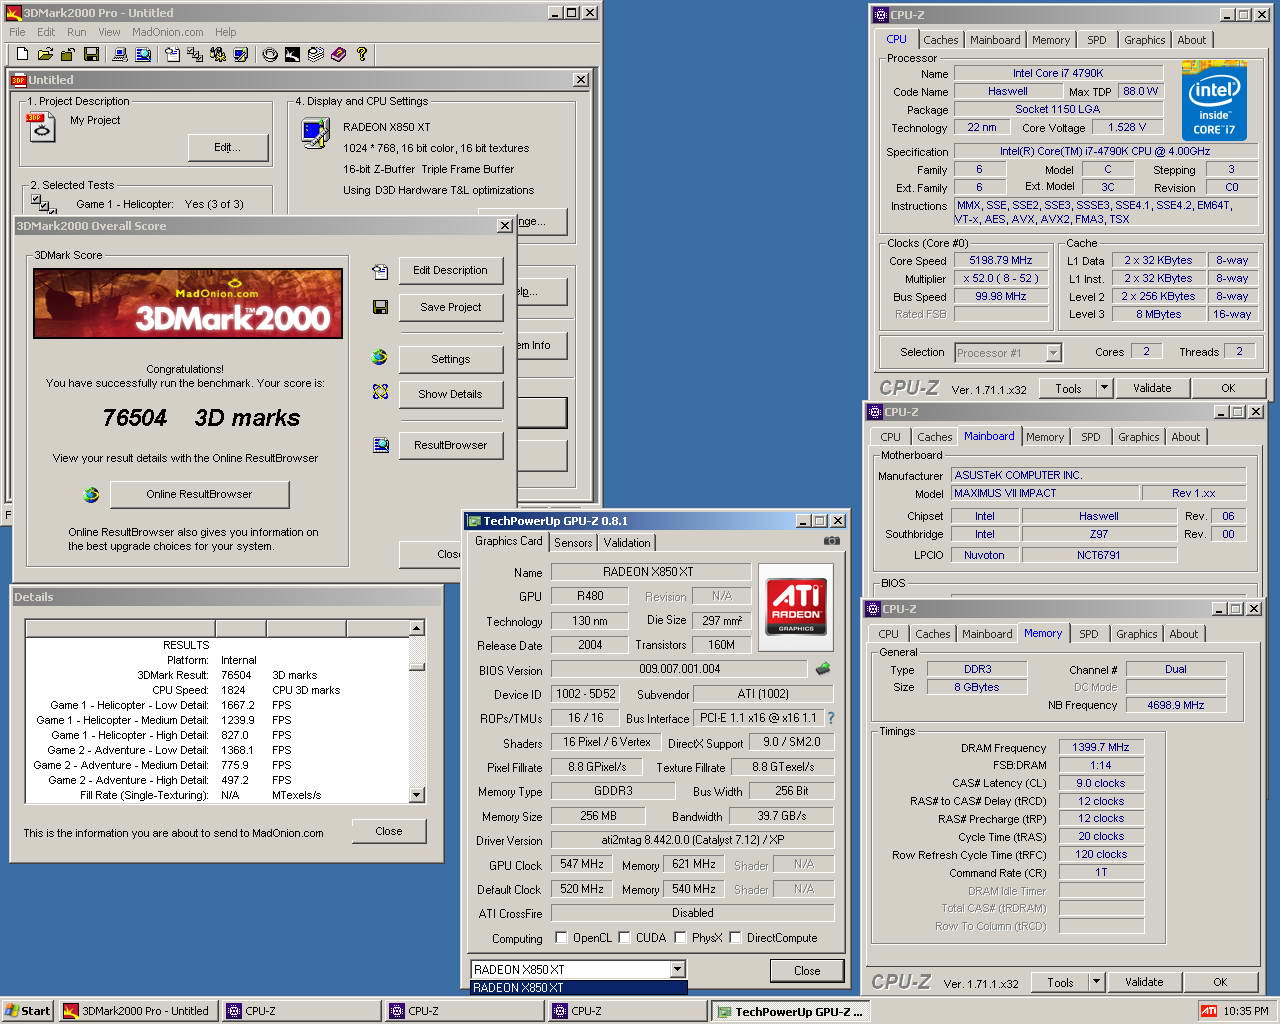Viewport: 1280px width, 1024px height.
Task: Toggle the CUDA checkbox in GPU-Z
Action: pyautogui.click(x=624, y=938)
